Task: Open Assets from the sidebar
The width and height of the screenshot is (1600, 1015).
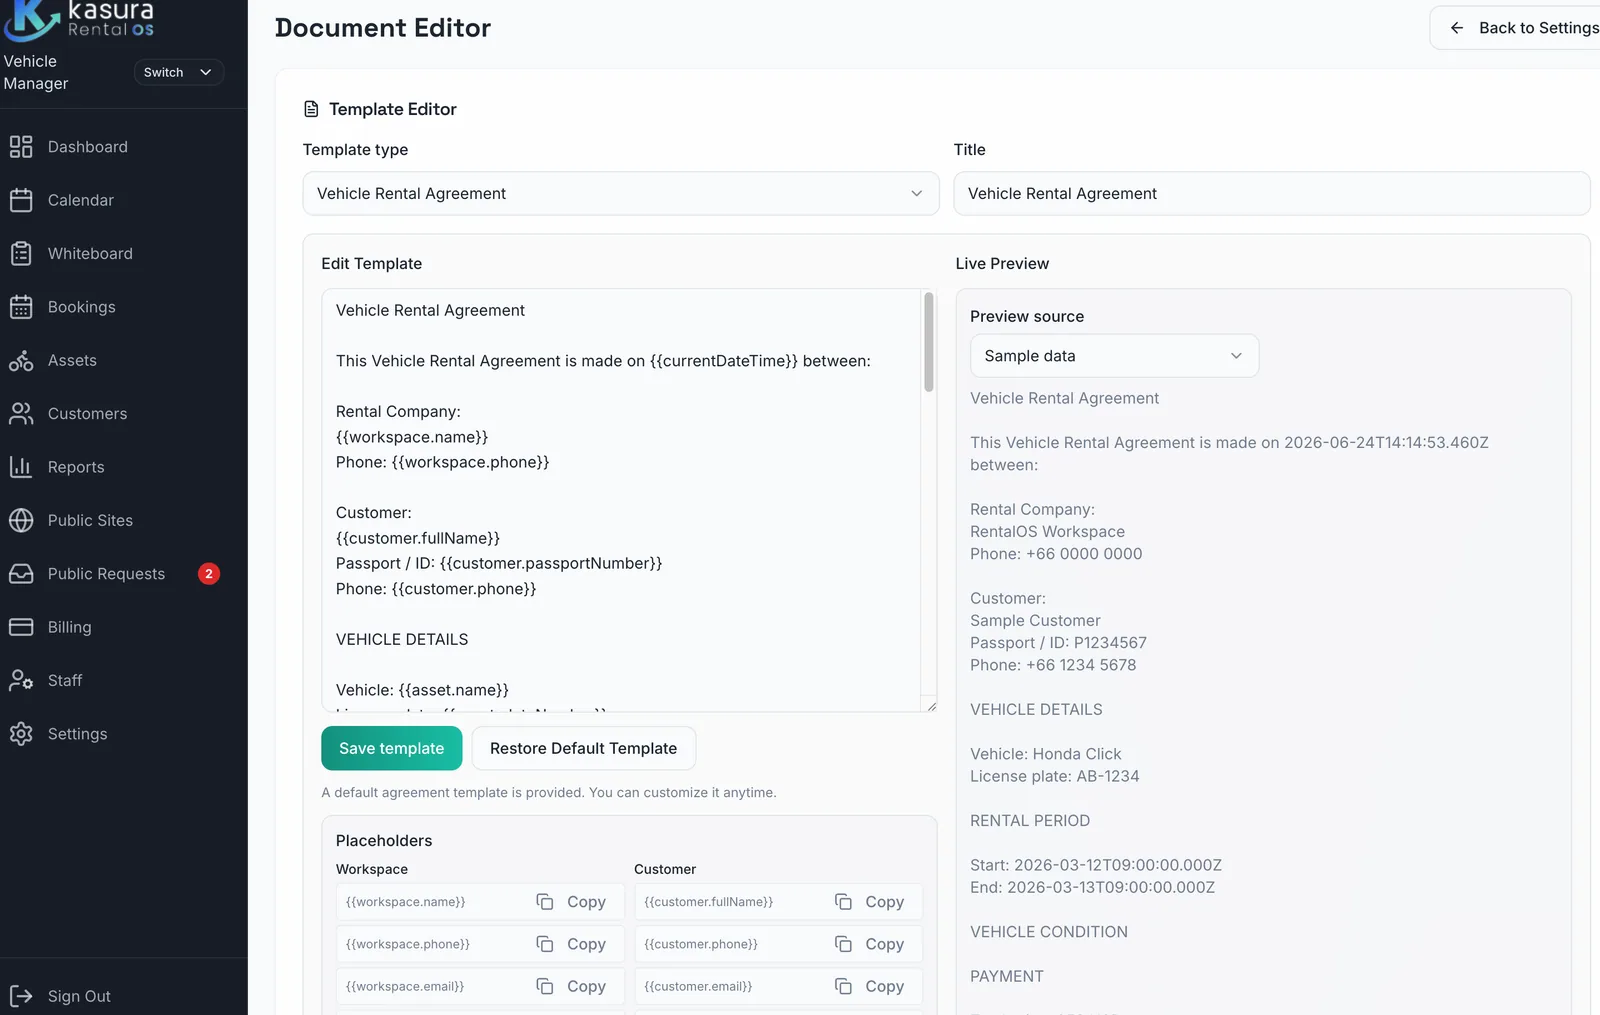Action: 72,360
